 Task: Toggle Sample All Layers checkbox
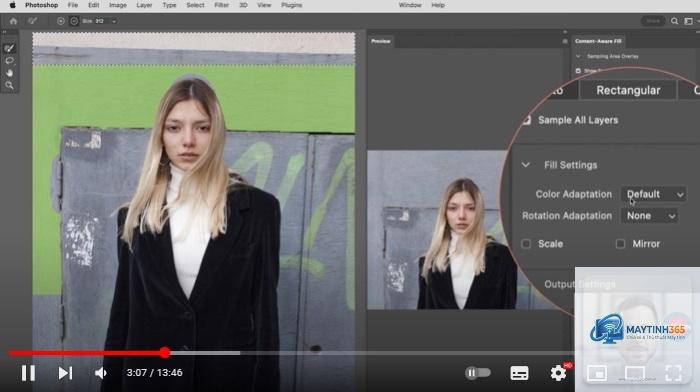click(x=527, y=120)
